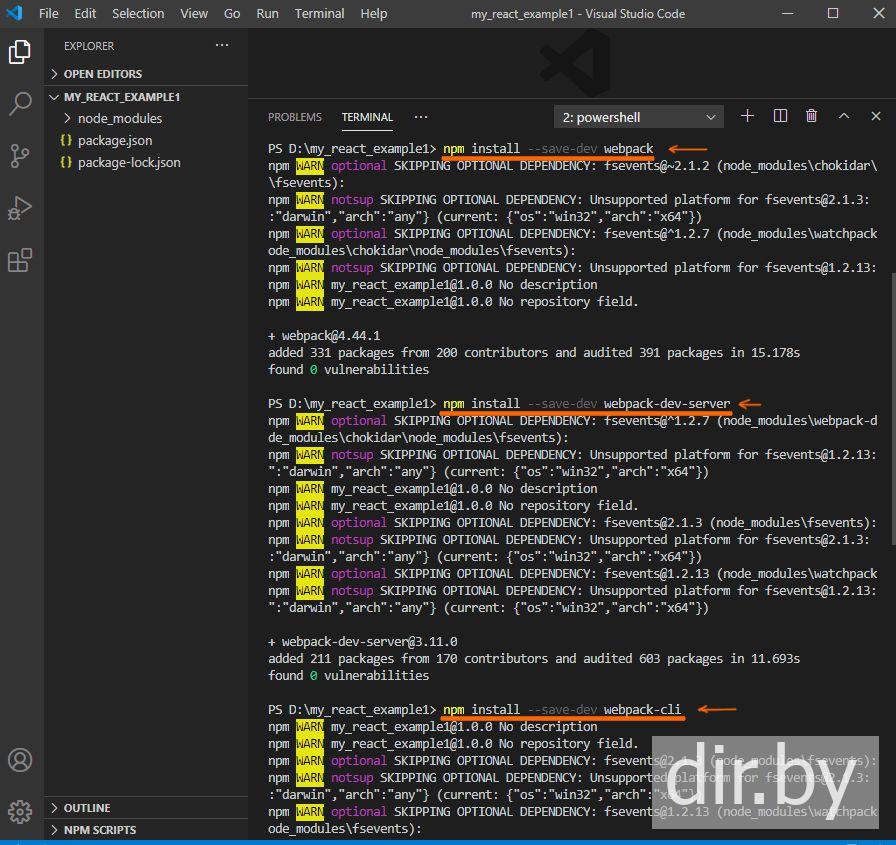Screen dimensions: 896x845
Task: Maximize terminal panel with up chevron
Action: click(844, 116)
